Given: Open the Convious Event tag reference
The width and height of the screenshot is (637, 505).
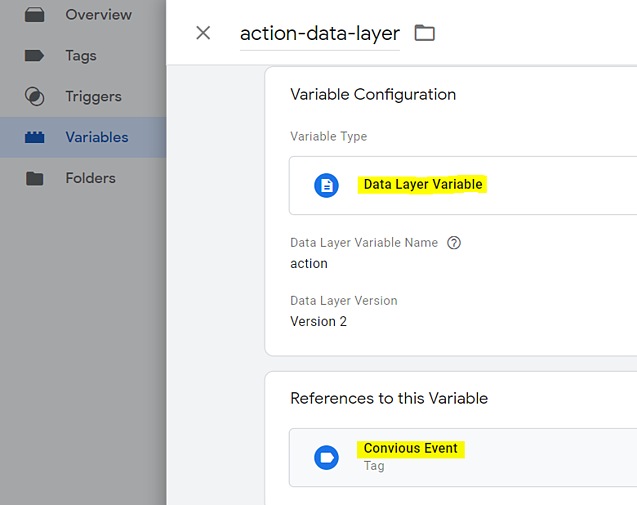Looking at the screenshot, I should tap(411, 449).
